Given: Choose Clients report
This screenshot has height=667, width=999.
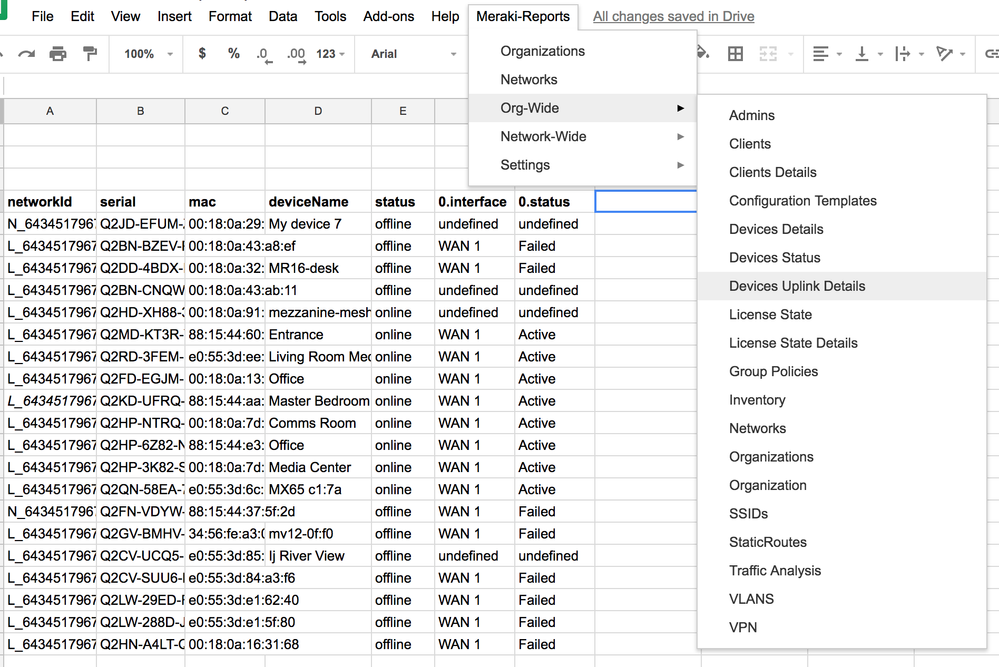Looking at the screenshot, I should tap(842, 144).
